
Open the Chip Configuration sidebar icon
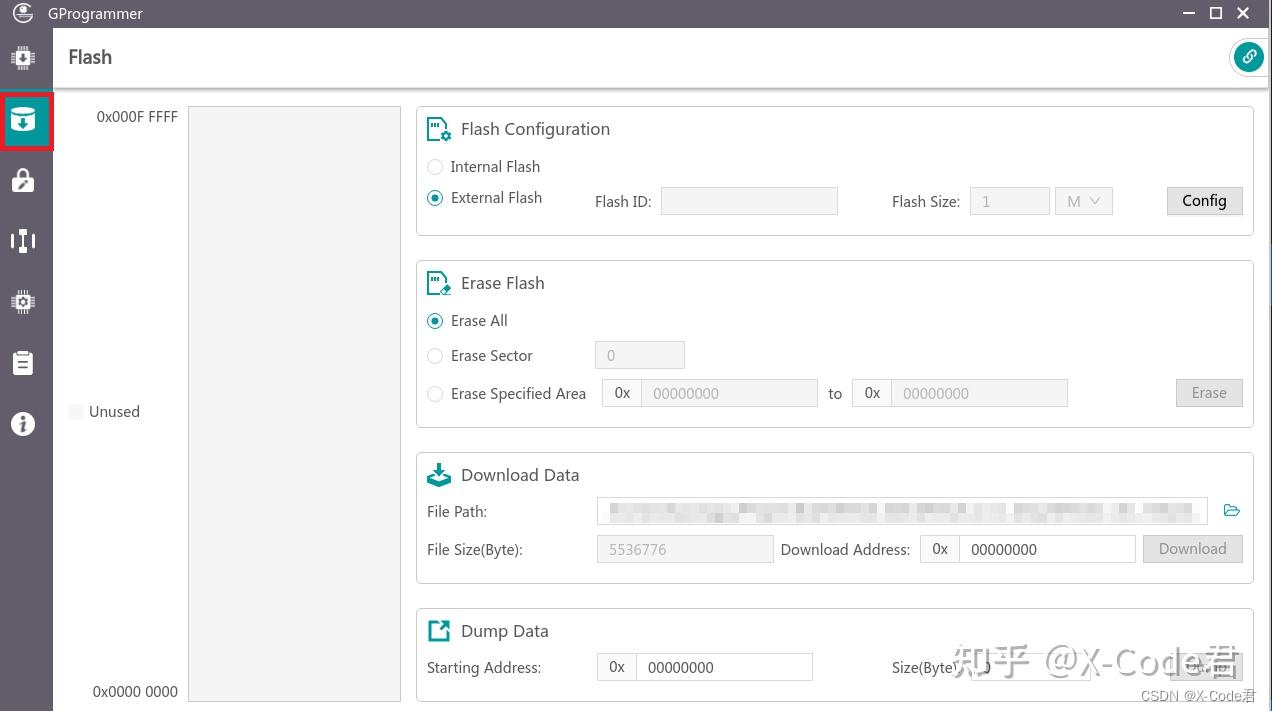click(x=23, y=302)
